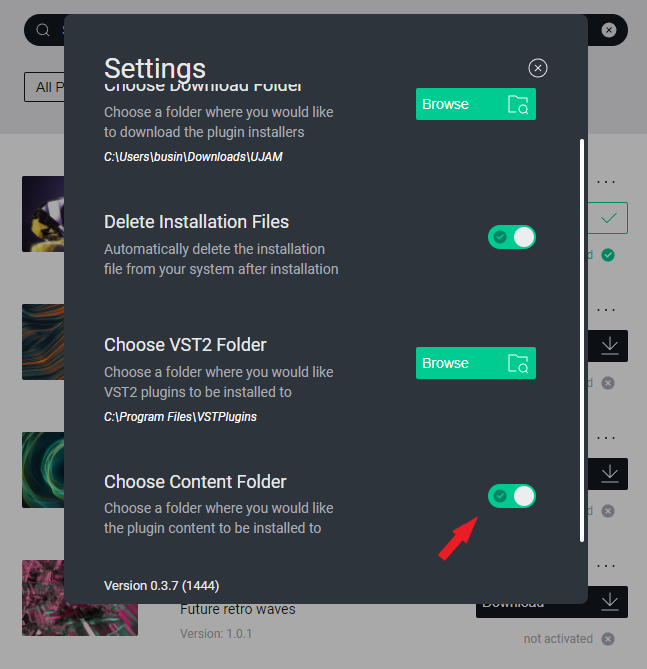Open three-dots menu of the second plugin
The width and height of the screenshot is (647, 669).
(x=606, y=310)
